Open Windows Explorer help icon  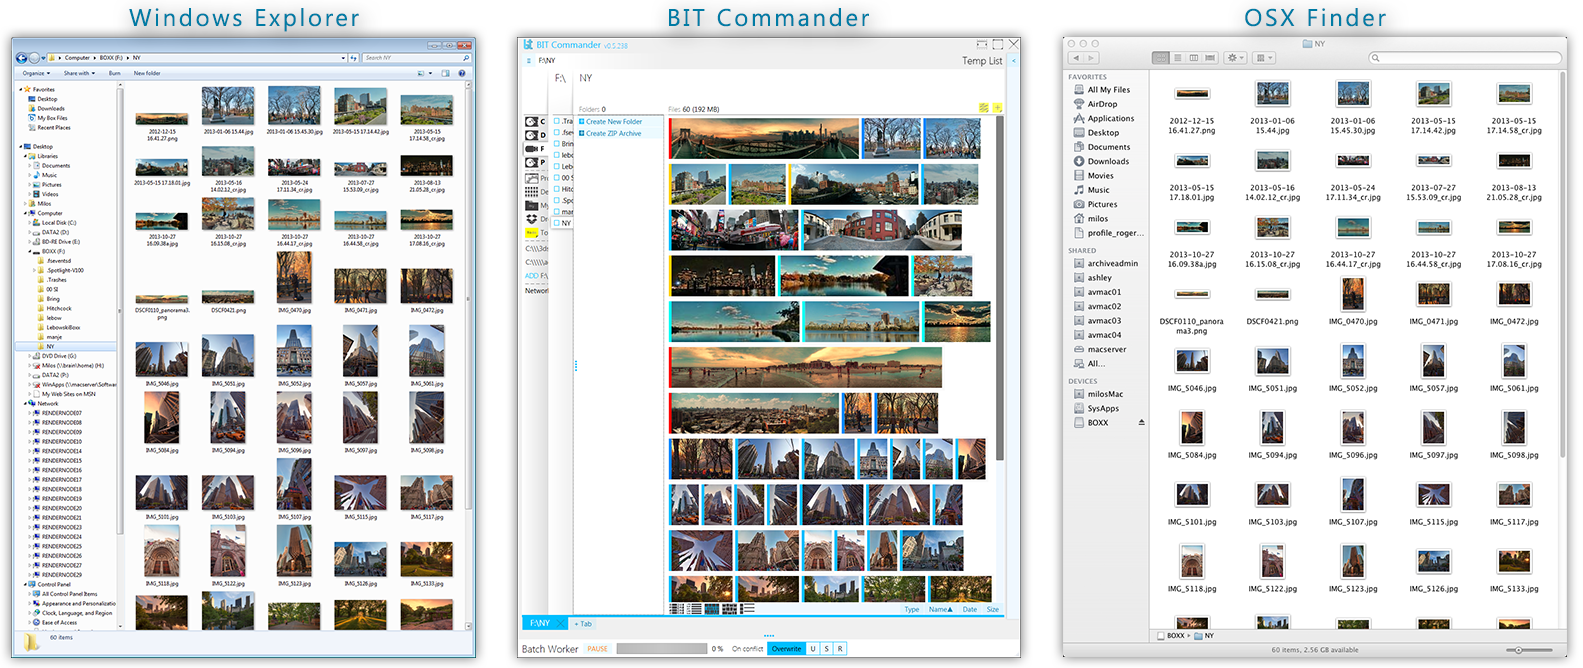462,73
